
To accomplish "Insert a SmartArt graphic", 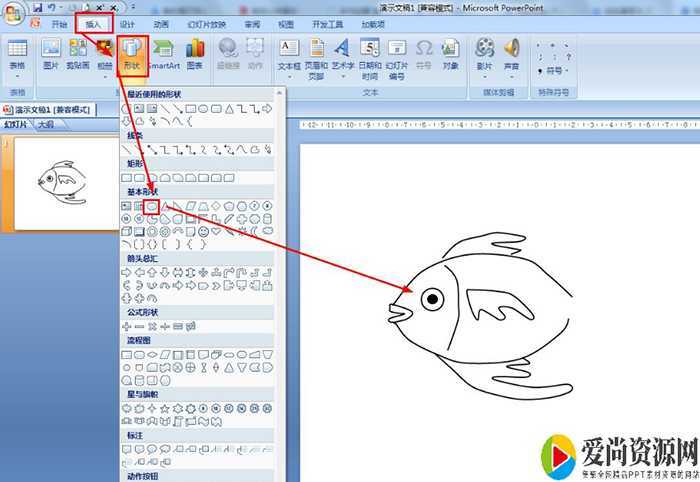I will coord(163,56).
